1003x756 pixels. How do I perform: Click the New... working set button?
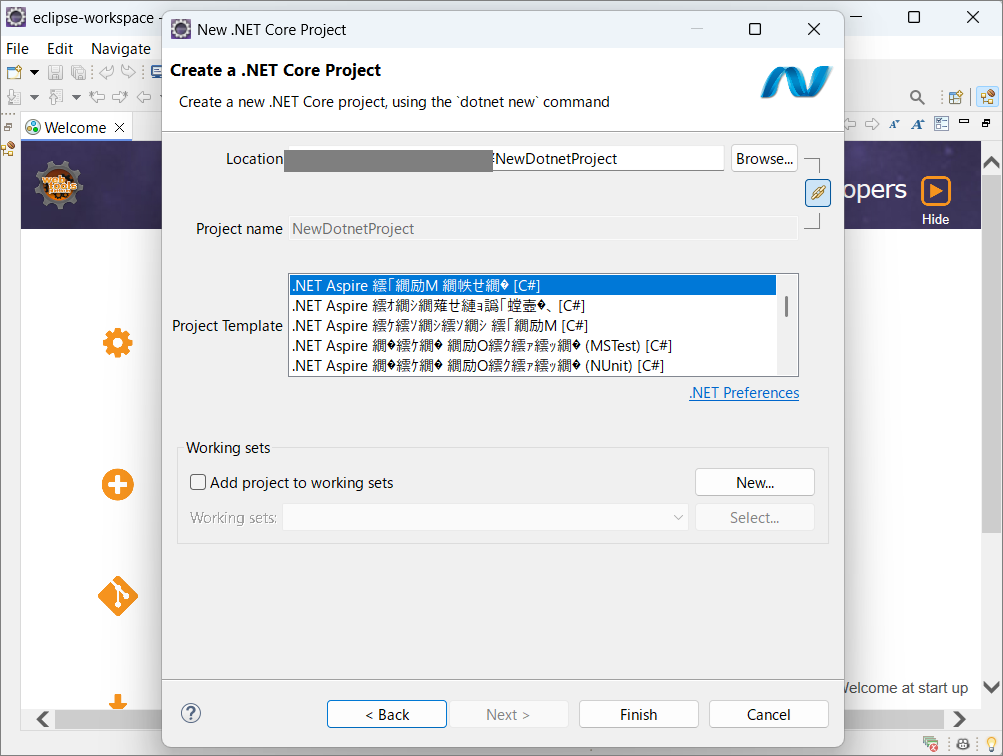pyautogui.click(x=755, y=482)
